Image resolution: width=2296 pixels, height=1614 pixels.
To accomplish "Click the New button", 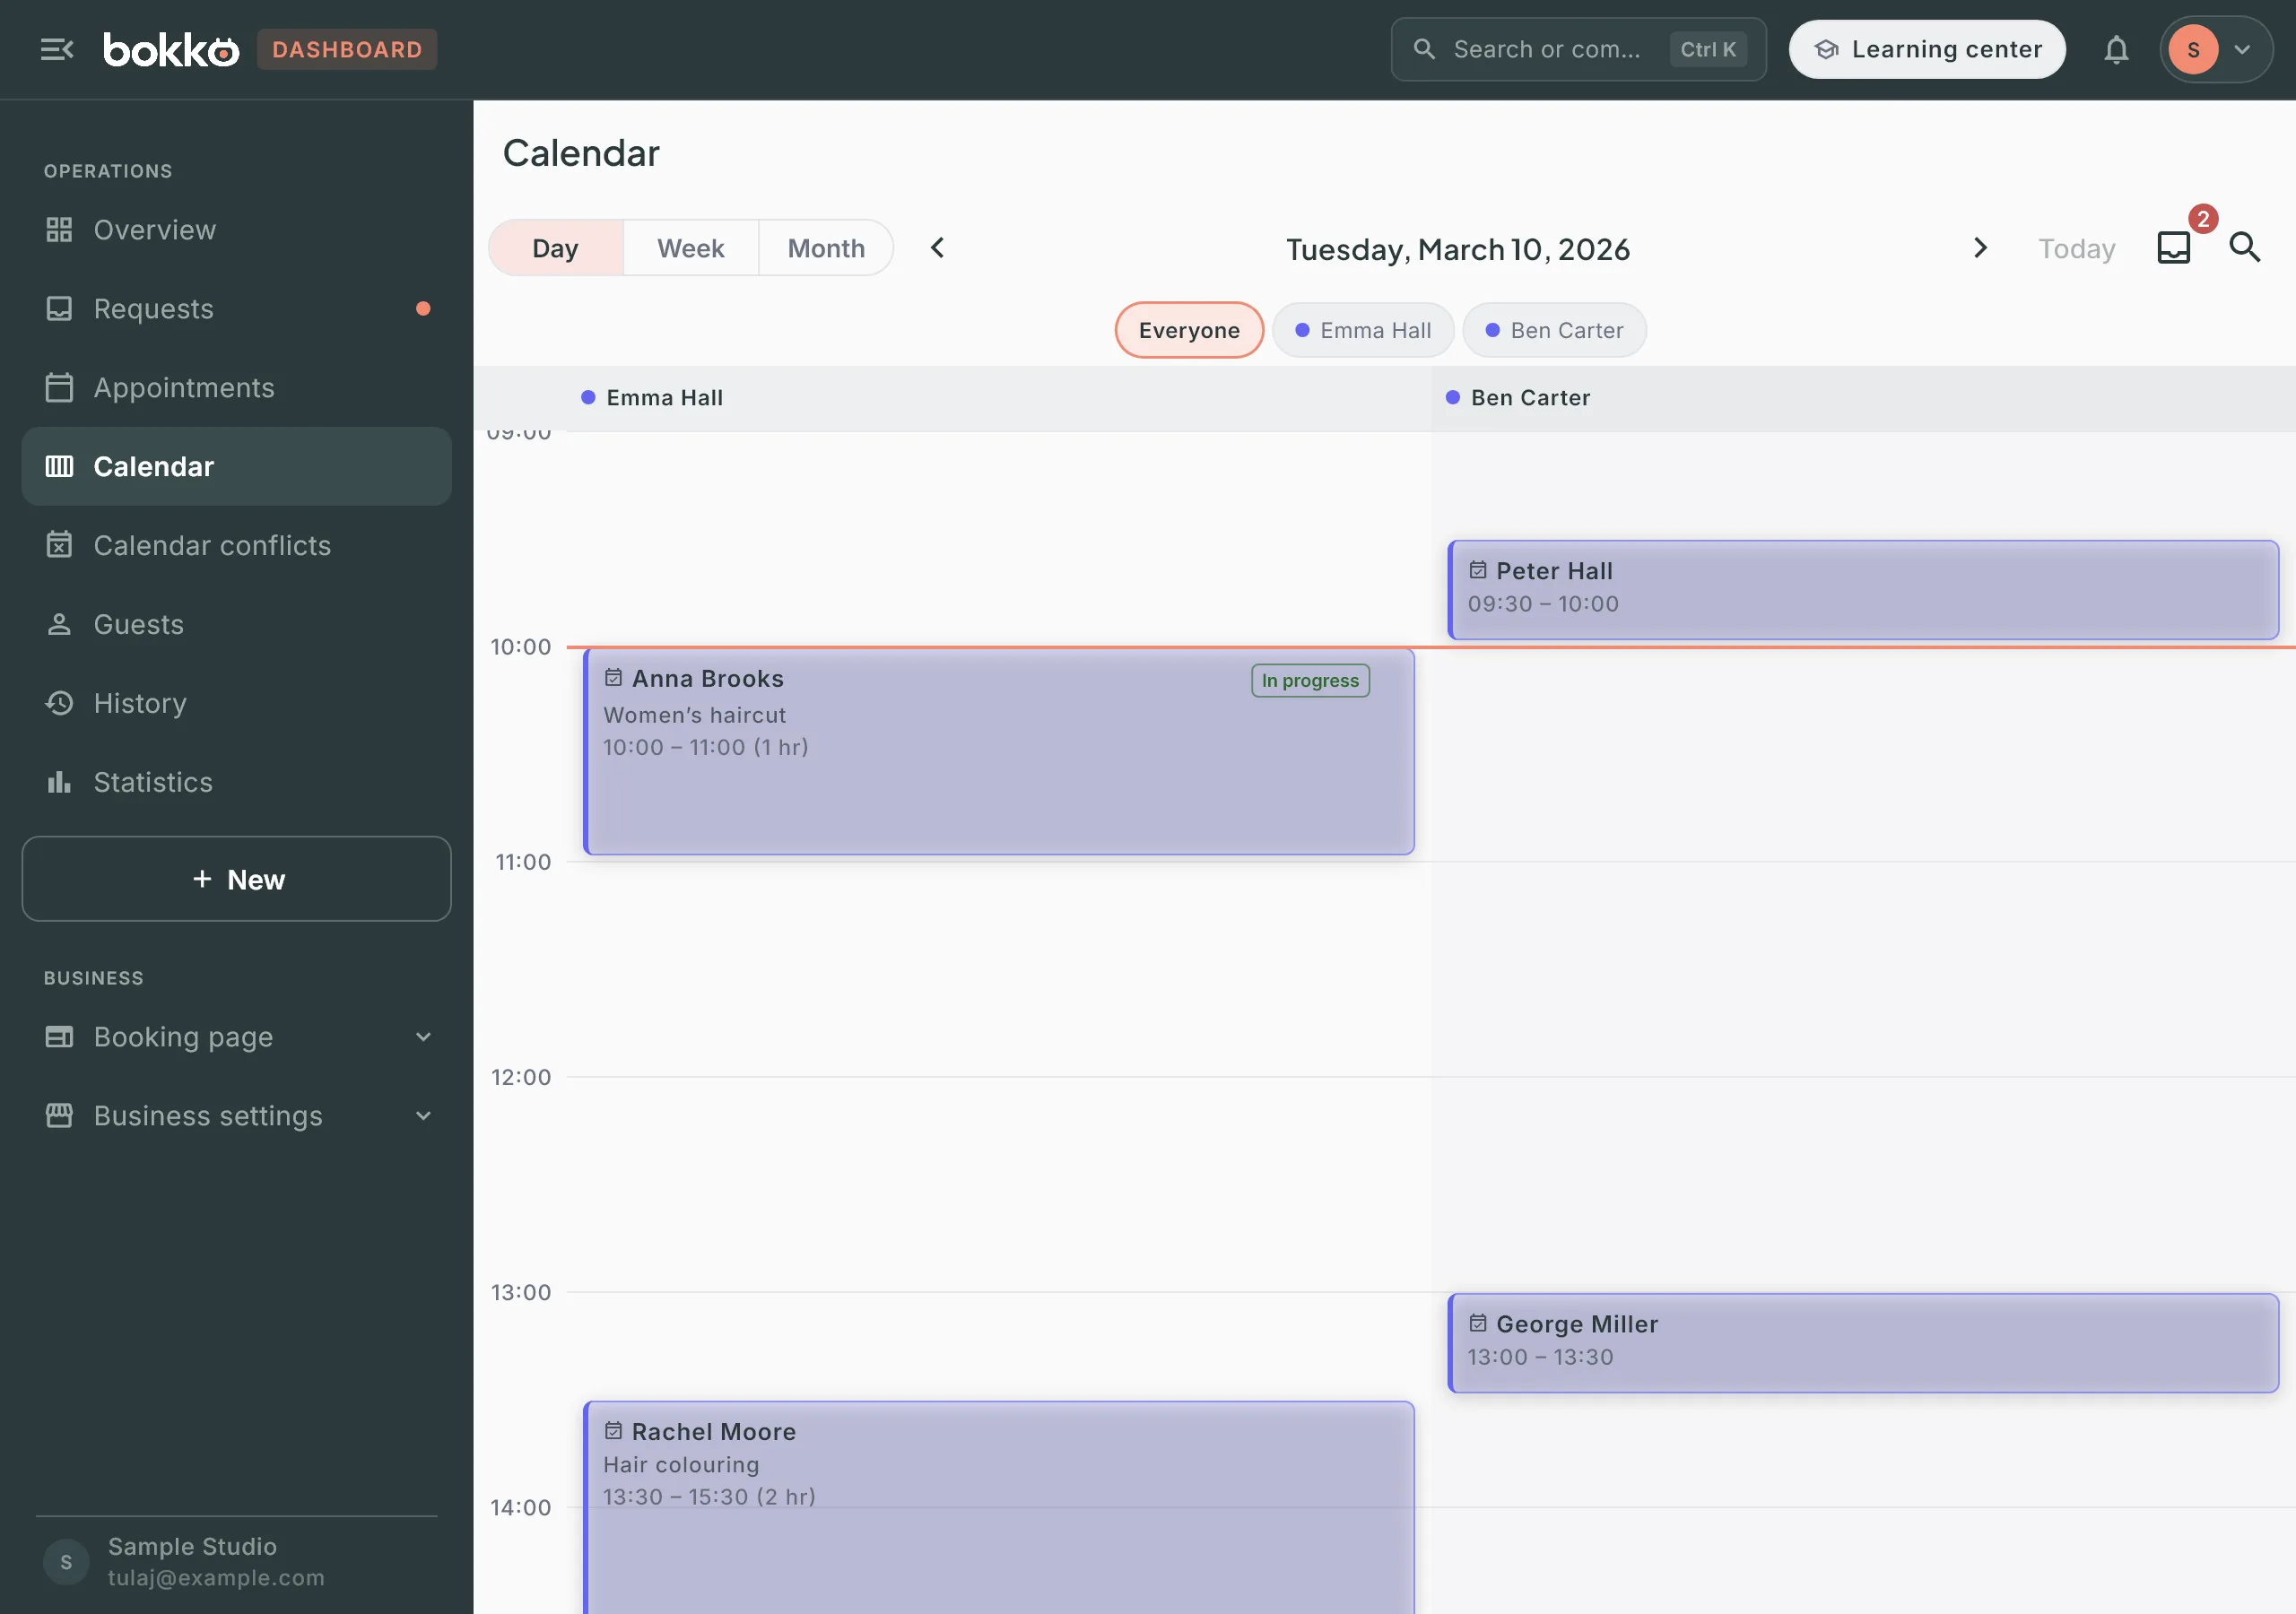I will point(236,879).
